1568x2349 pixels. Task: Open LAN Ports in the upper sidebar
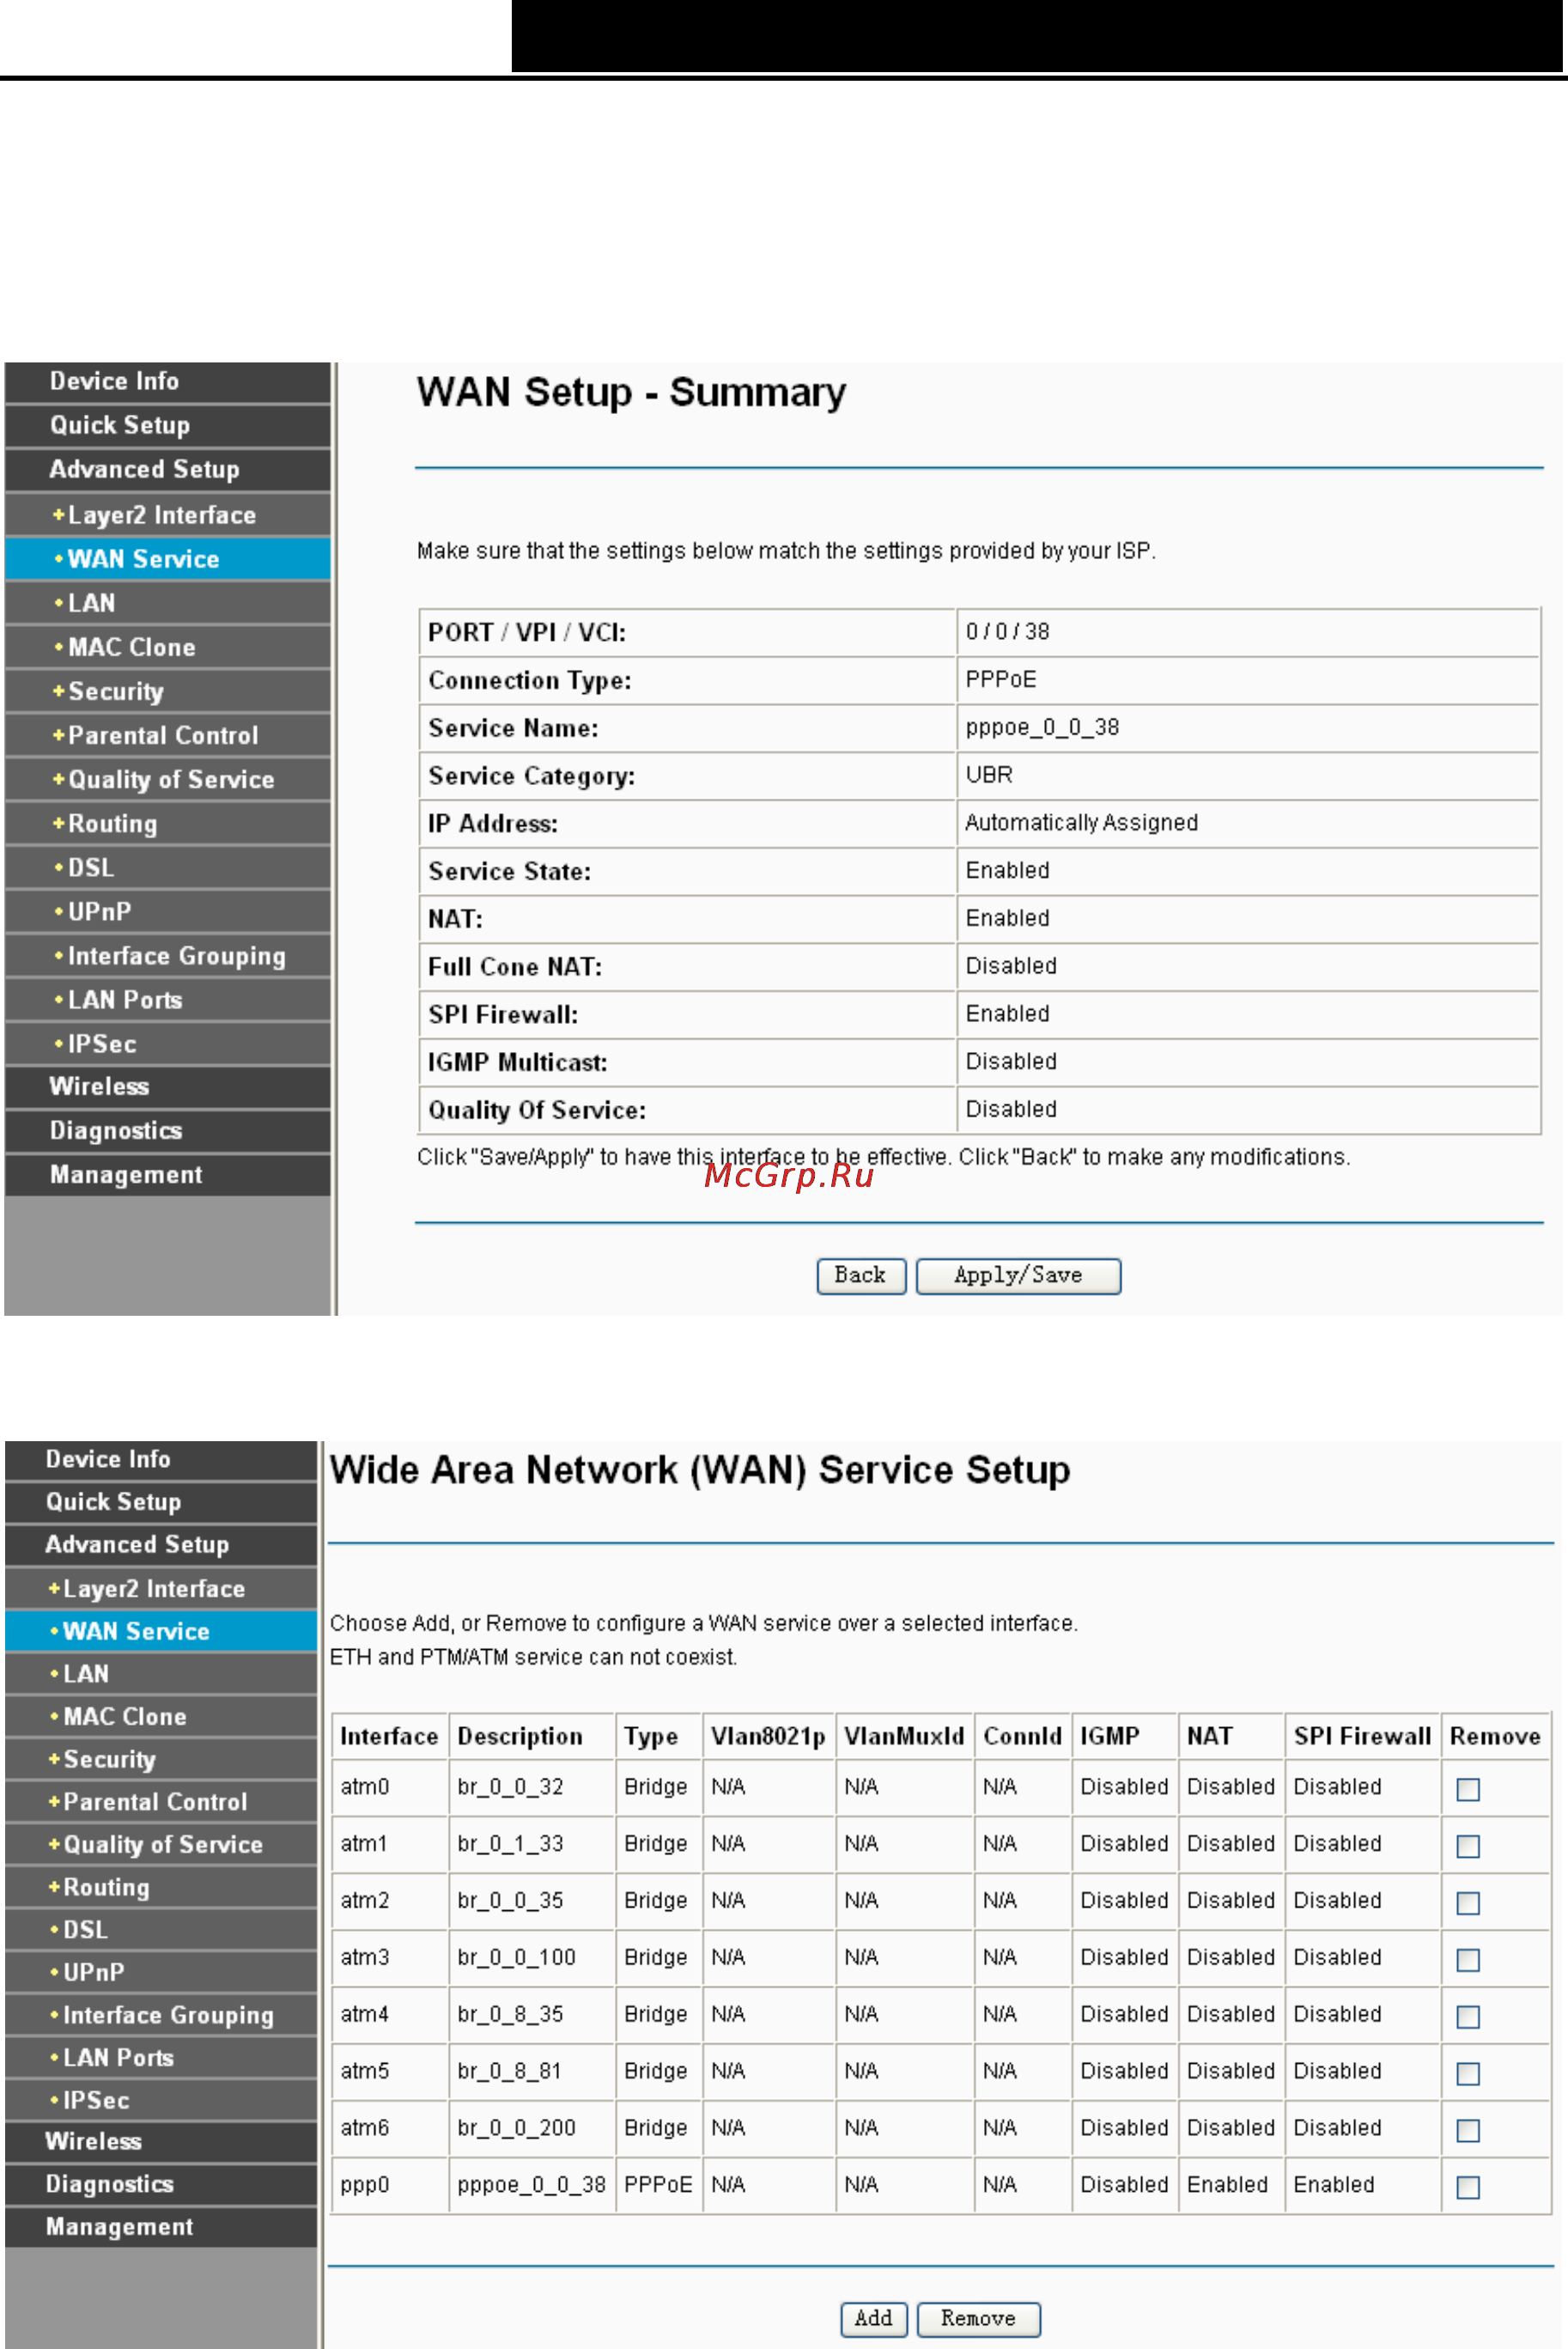click(x=167, y=999)
